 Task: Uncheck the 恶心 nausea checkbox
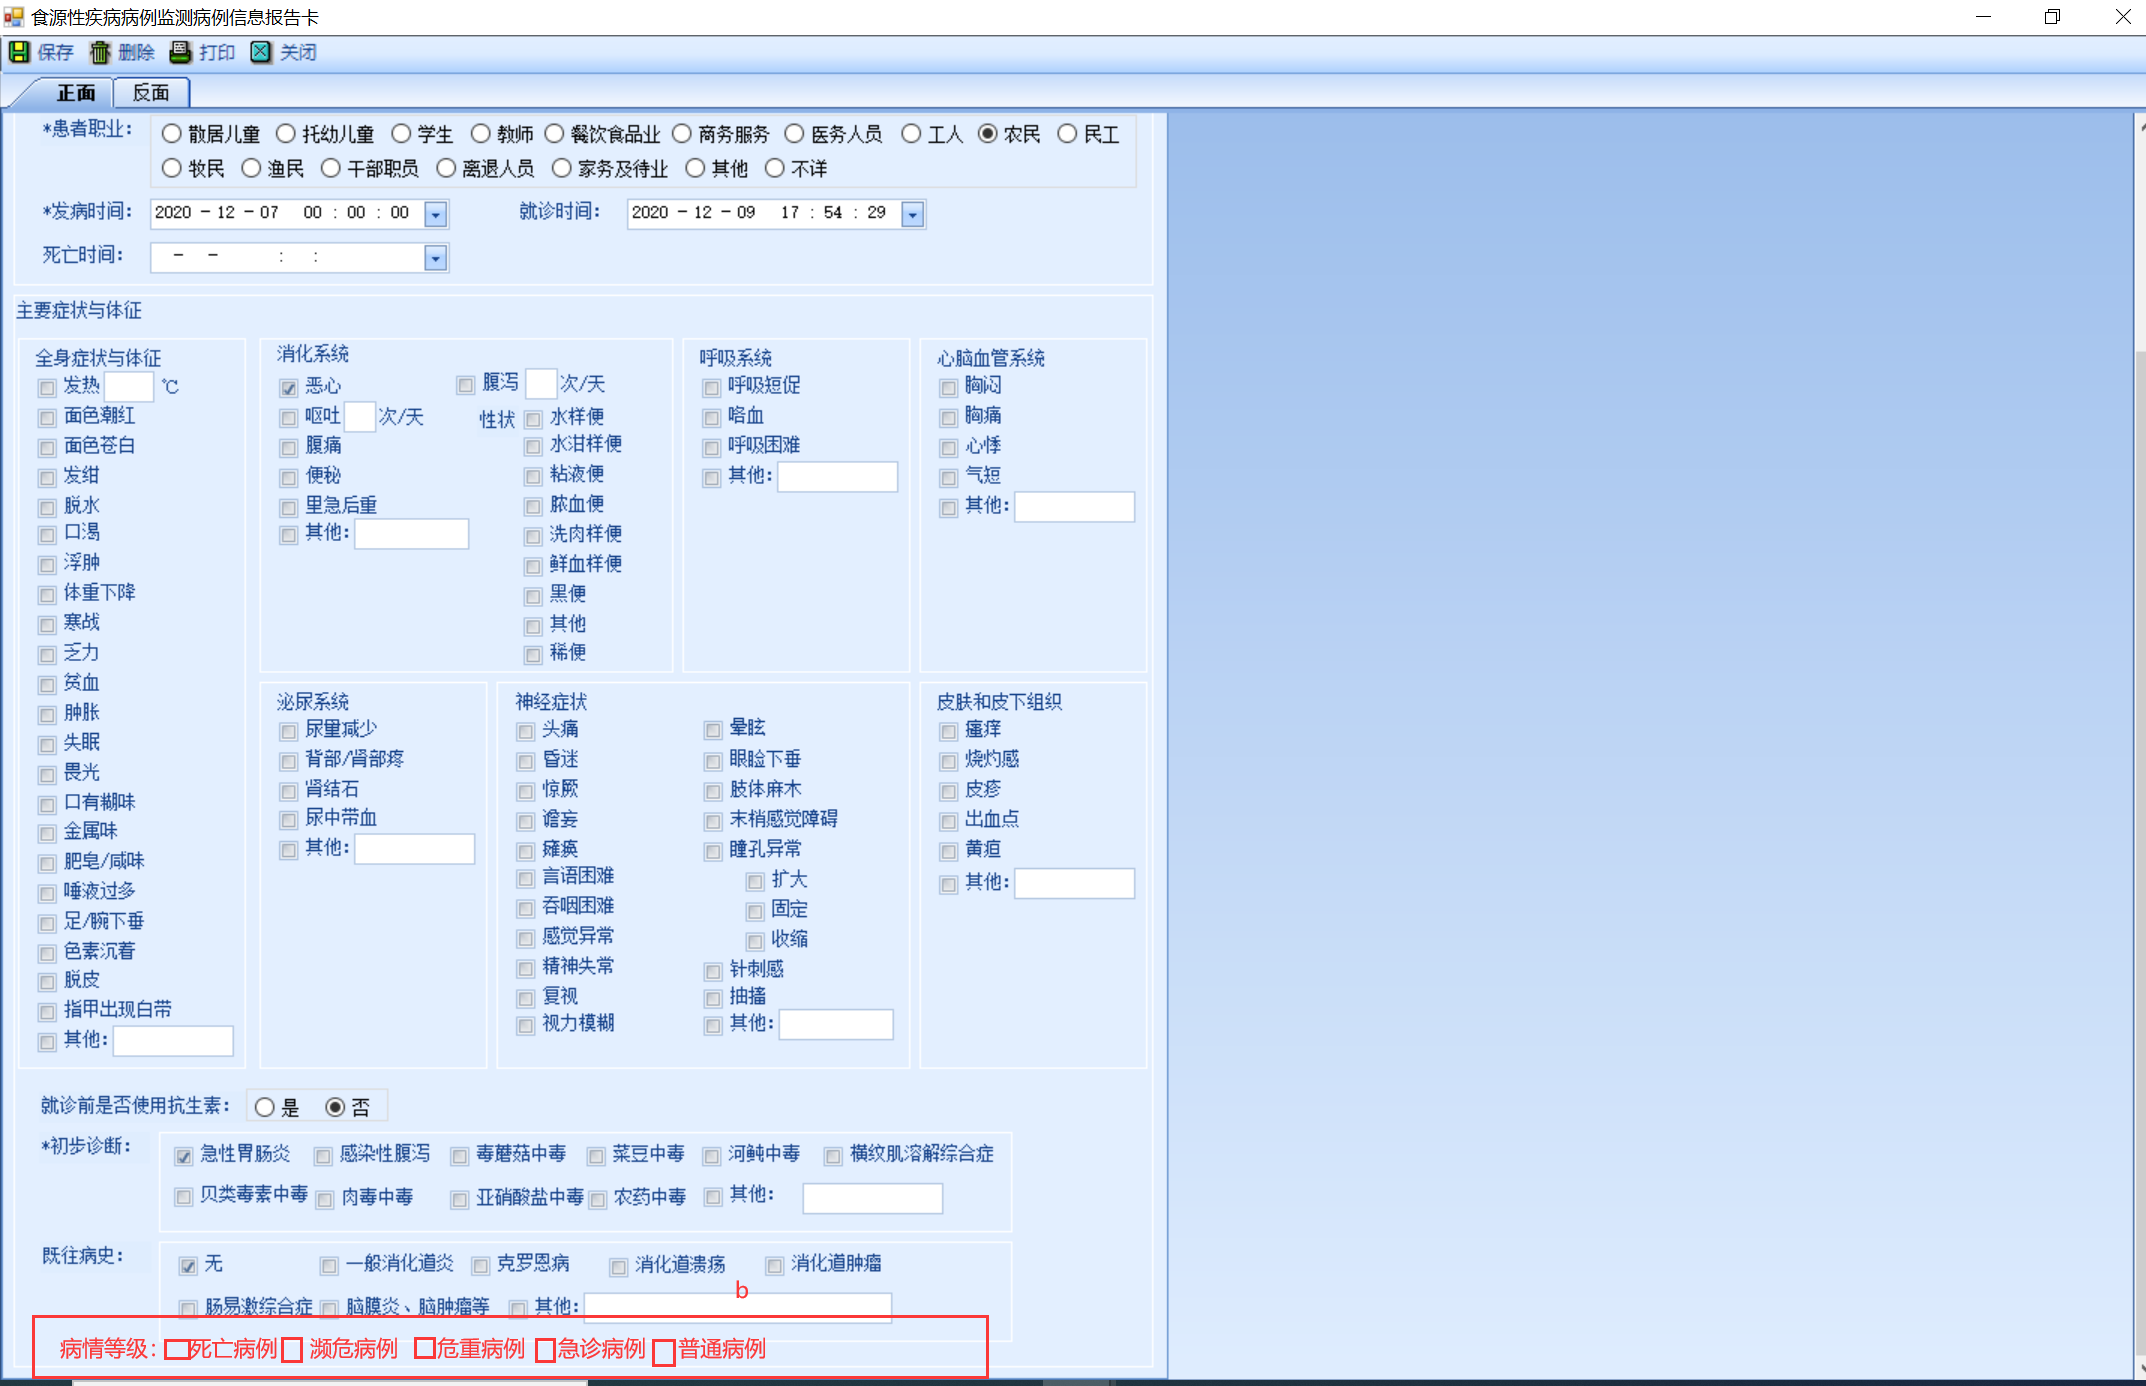click(289, 388)
